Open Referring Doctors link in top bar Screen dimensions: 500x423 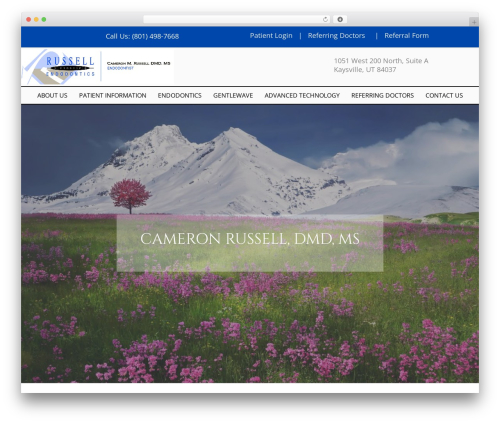[x=336, y=36]
